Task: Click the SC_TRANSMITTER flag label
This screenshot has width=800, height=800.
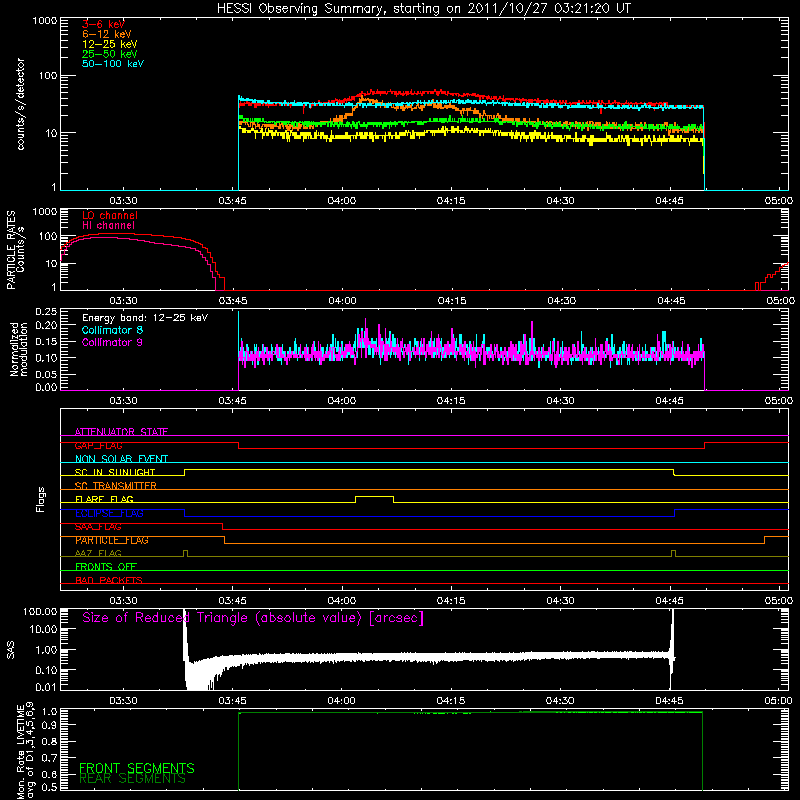Action: click(x=115, y=486)
